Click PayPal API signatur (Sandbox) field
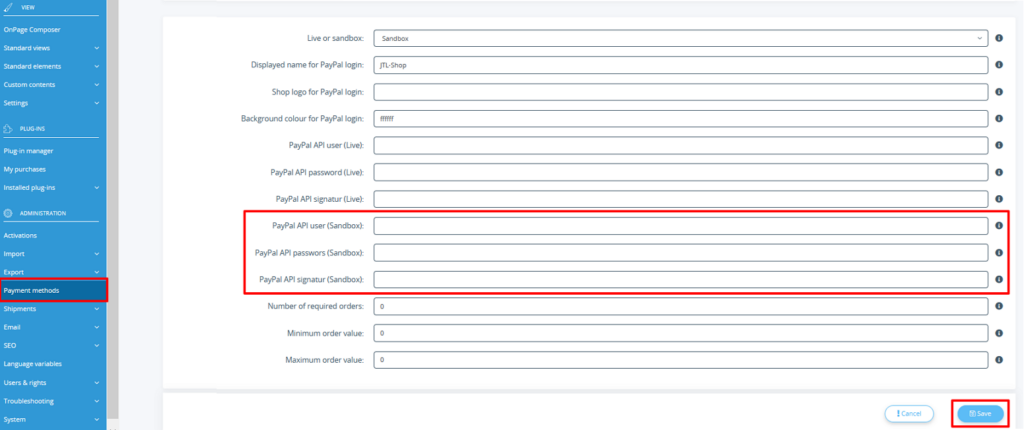Image resolution: width=1024 pixels, height=430 pixels. click(680, 280)
